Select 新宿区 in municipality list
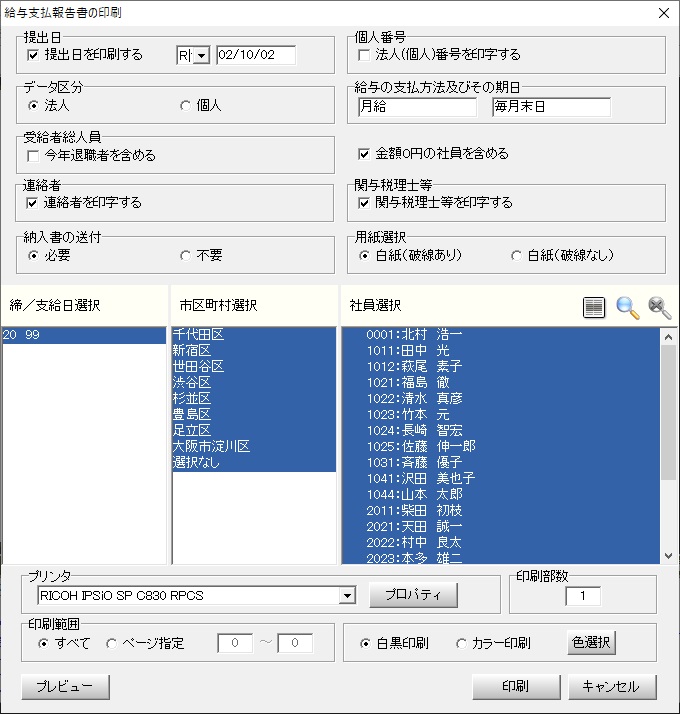Screen dimensions: 680x714 [254, 351]
